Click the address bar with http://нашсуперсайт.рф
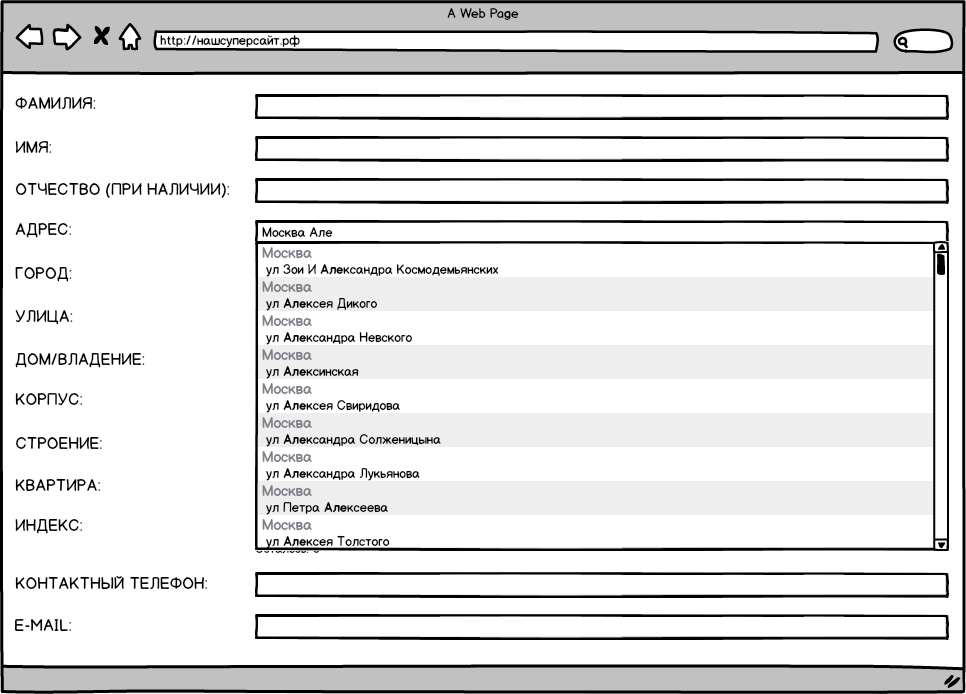 (516, 41)
